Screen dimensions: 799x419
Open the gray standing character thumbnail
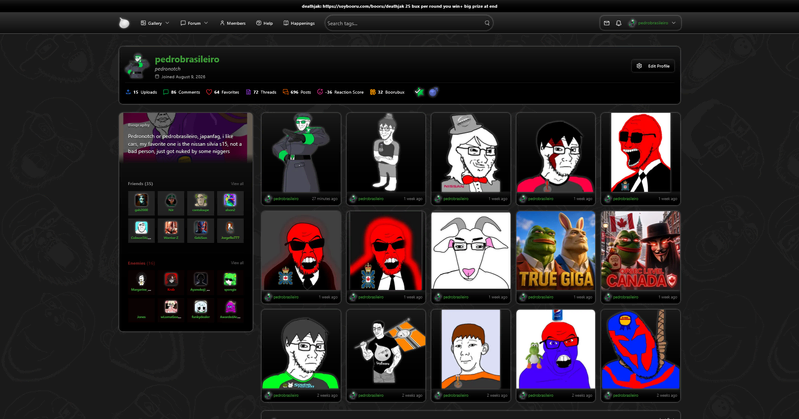[386, 152]
